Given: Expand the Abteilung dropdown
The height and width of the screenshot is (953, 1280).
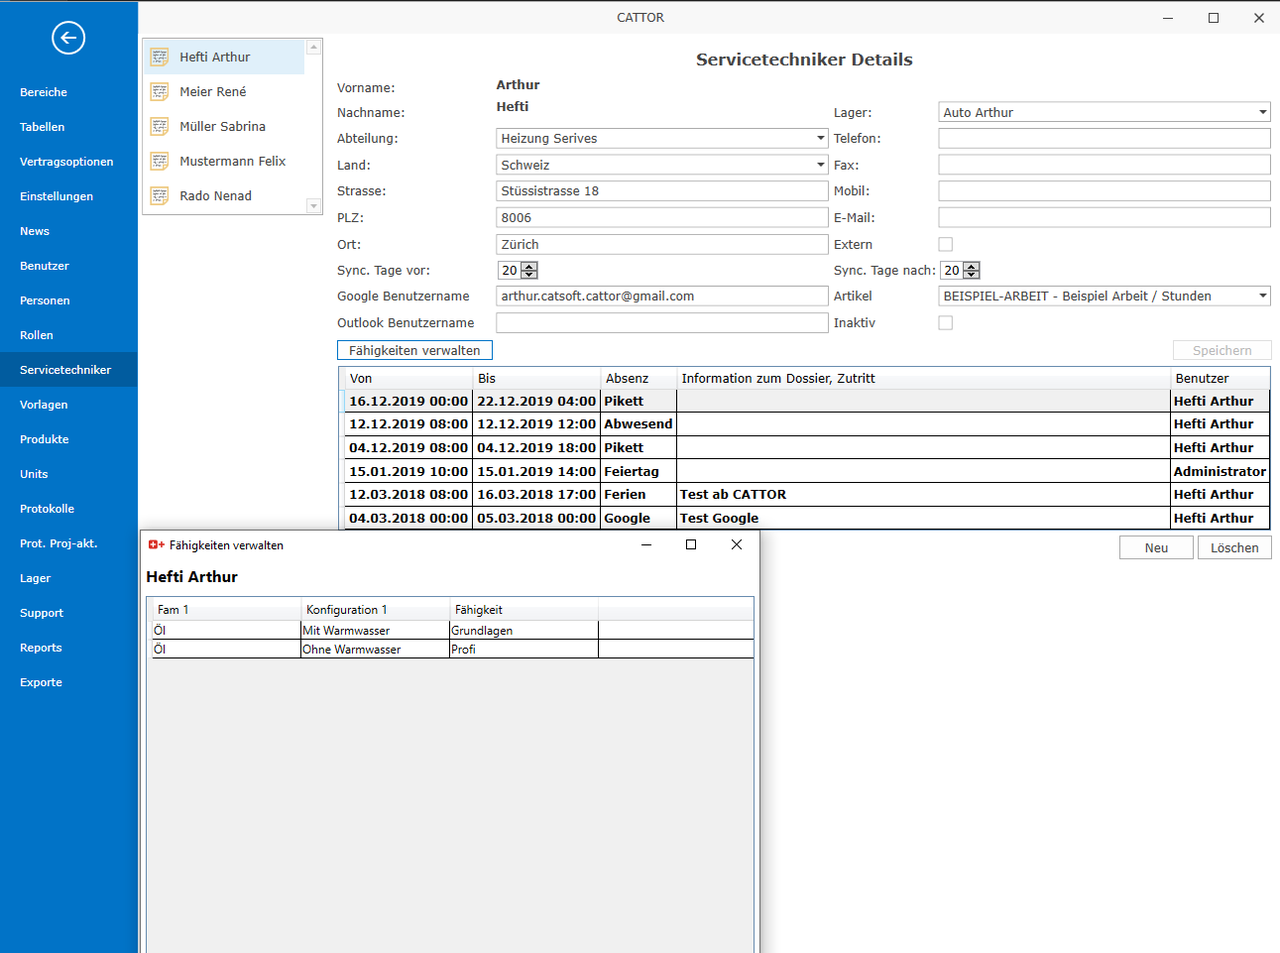Looking at the screenshot, I should (820, 139).
